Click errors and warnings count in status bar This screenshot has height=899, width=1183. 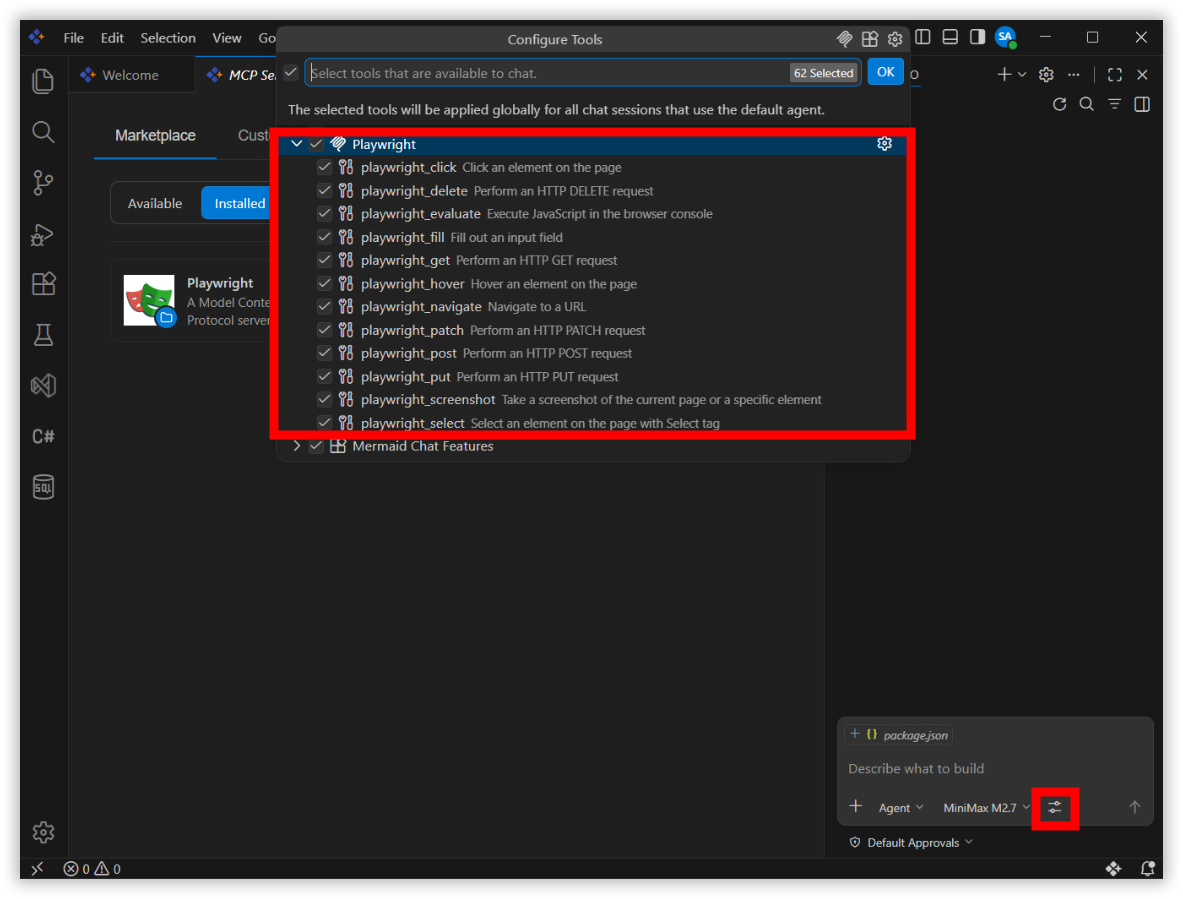[92, 869]
